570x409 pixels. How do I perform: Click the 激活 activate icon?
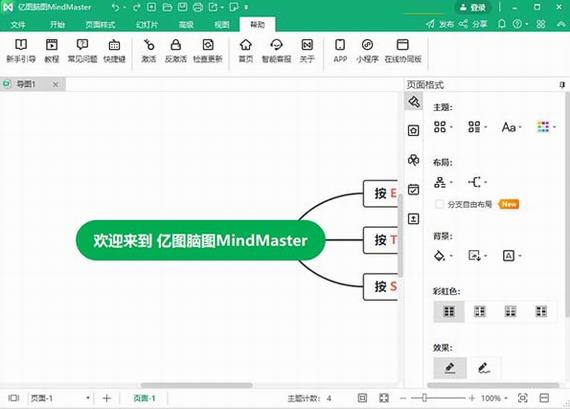[149, 51]
